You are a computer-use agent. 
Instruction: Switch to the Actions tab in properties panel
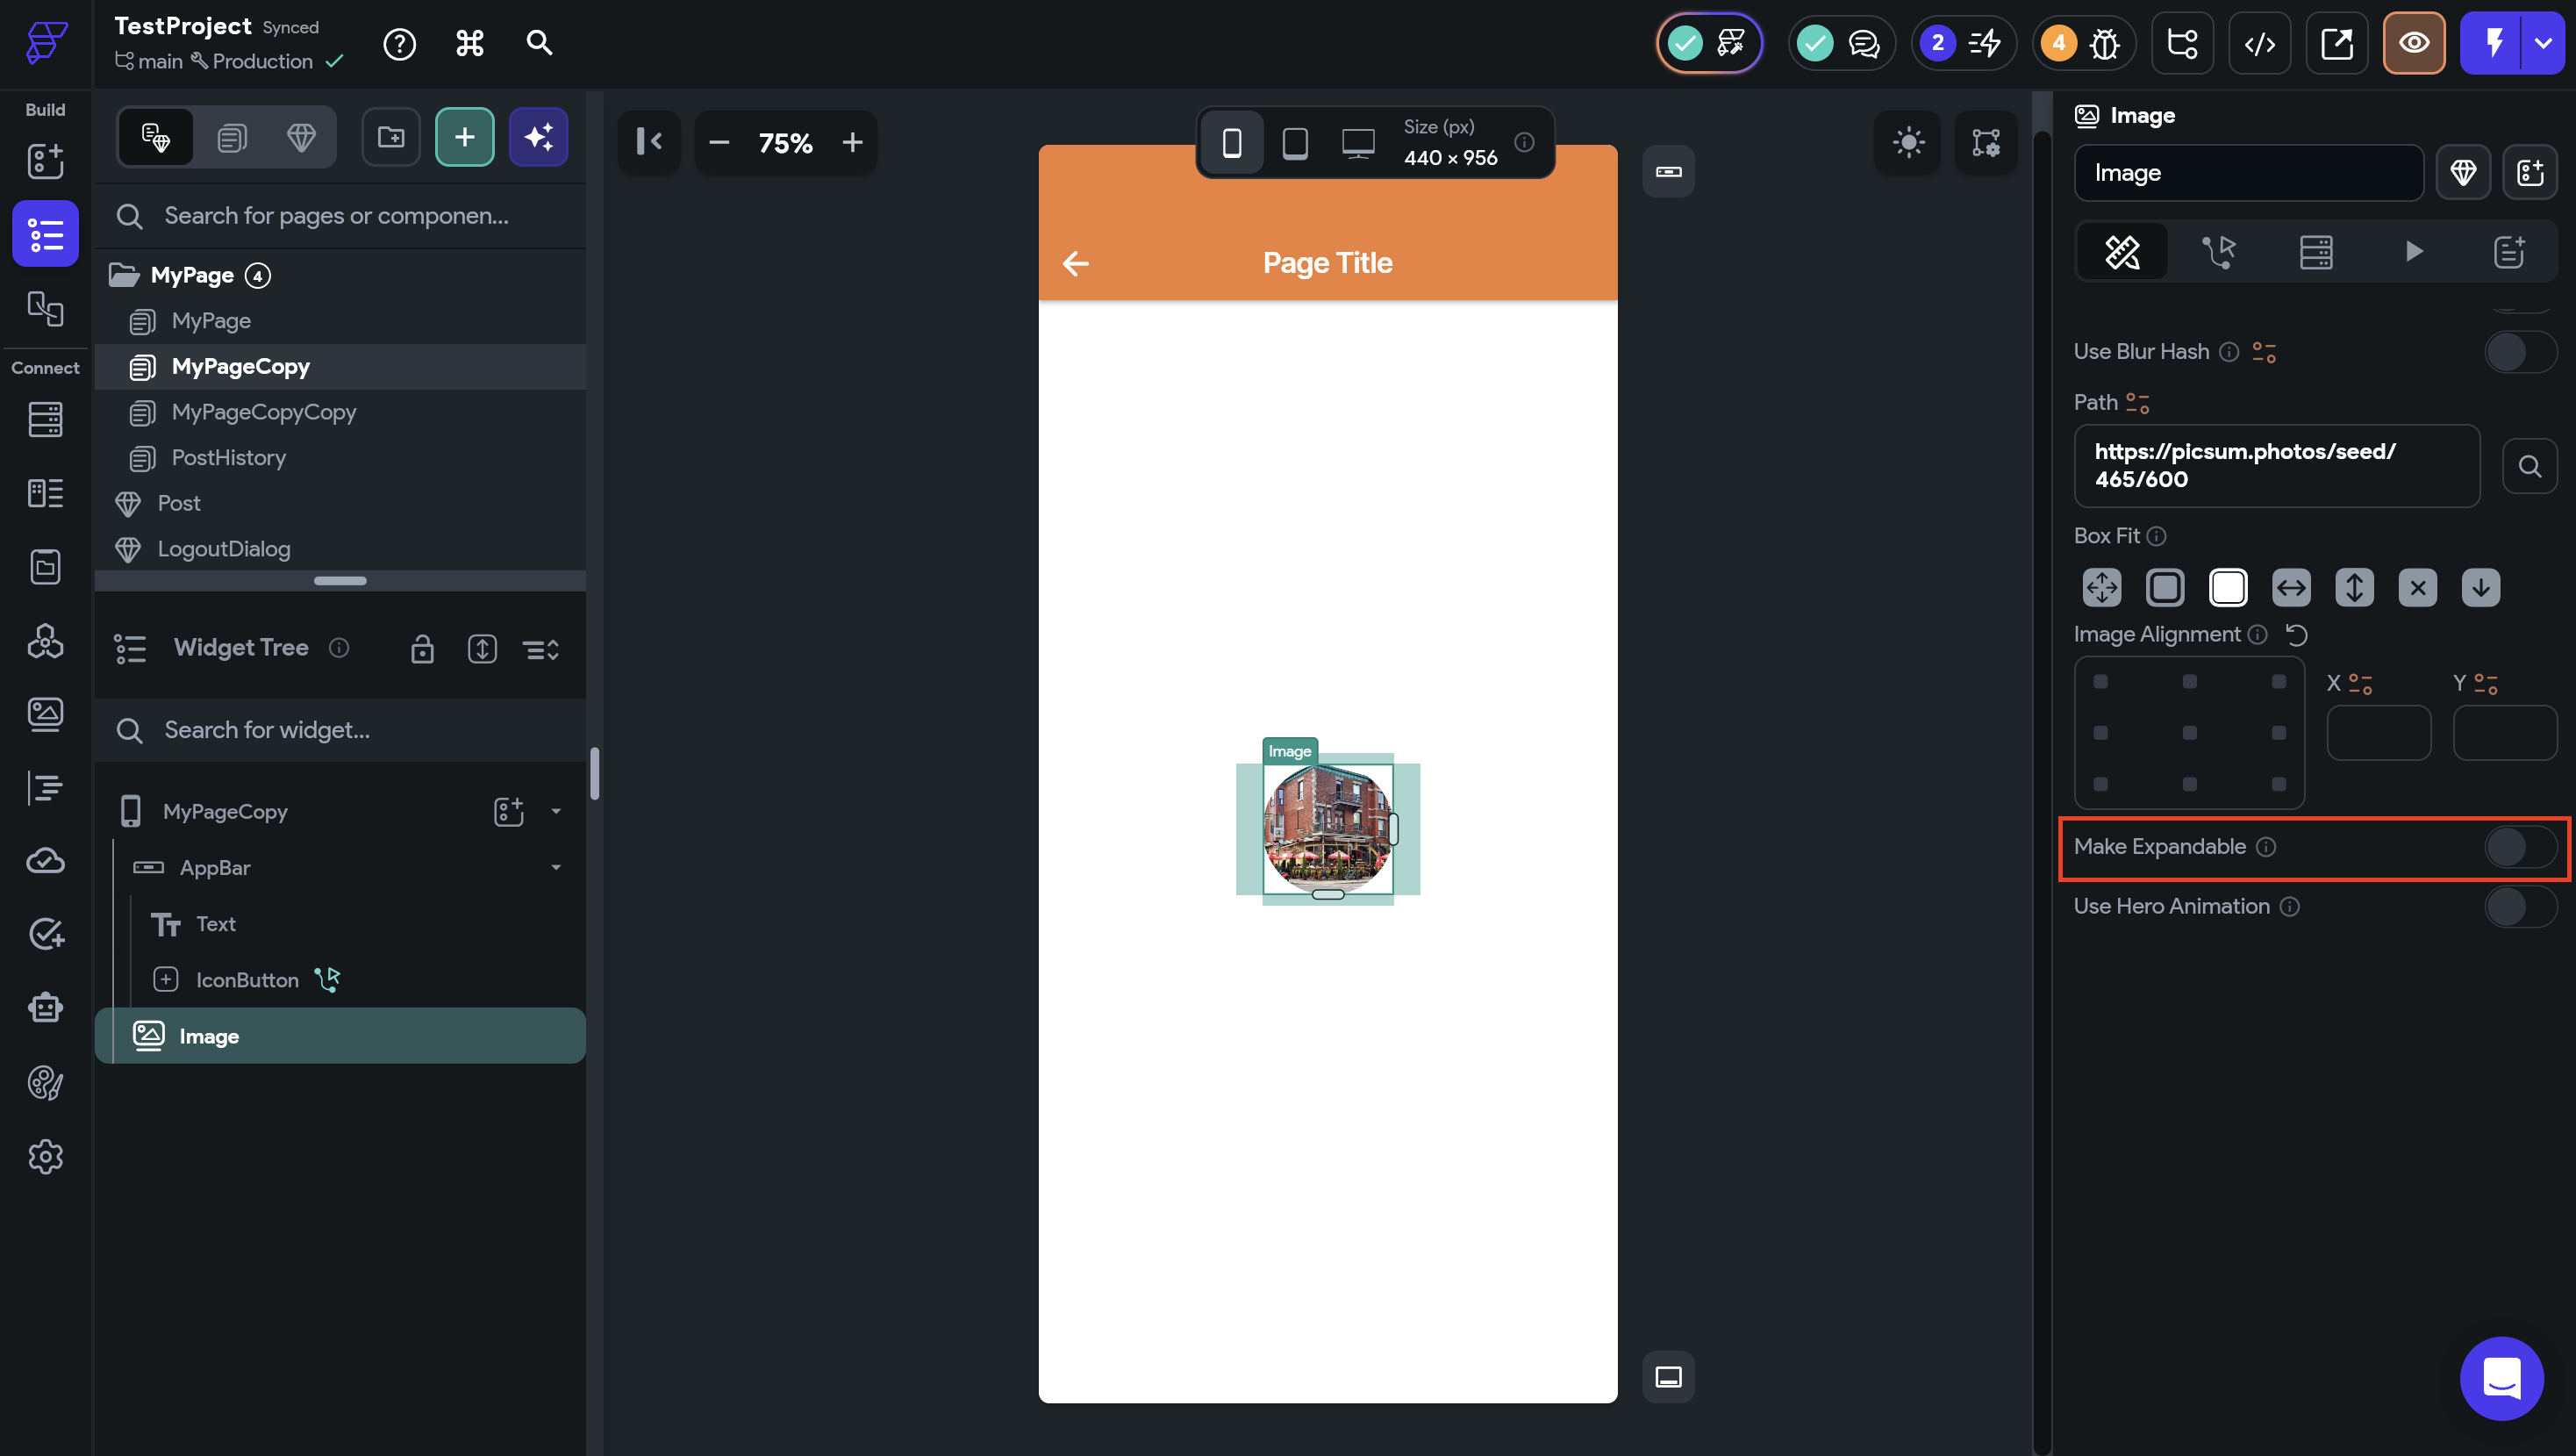(x=2218, y=252)
